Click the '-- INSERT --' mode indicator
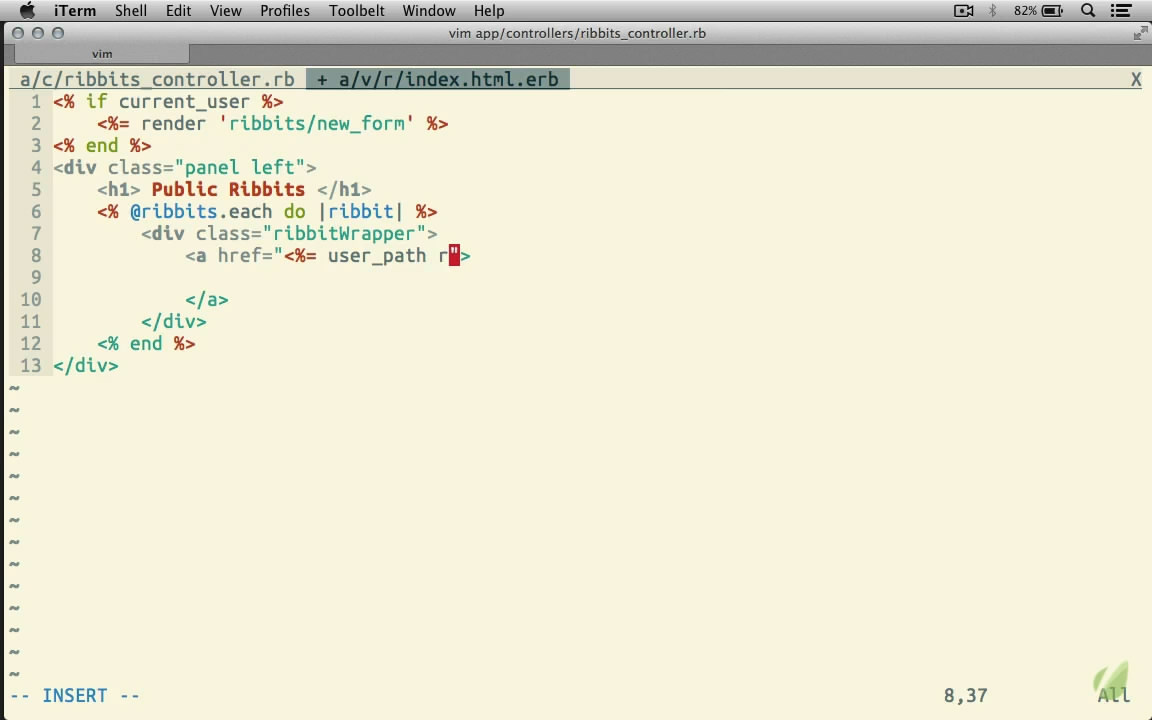The width and height of the screenshot is (1152, 720). tap(75, 695)
